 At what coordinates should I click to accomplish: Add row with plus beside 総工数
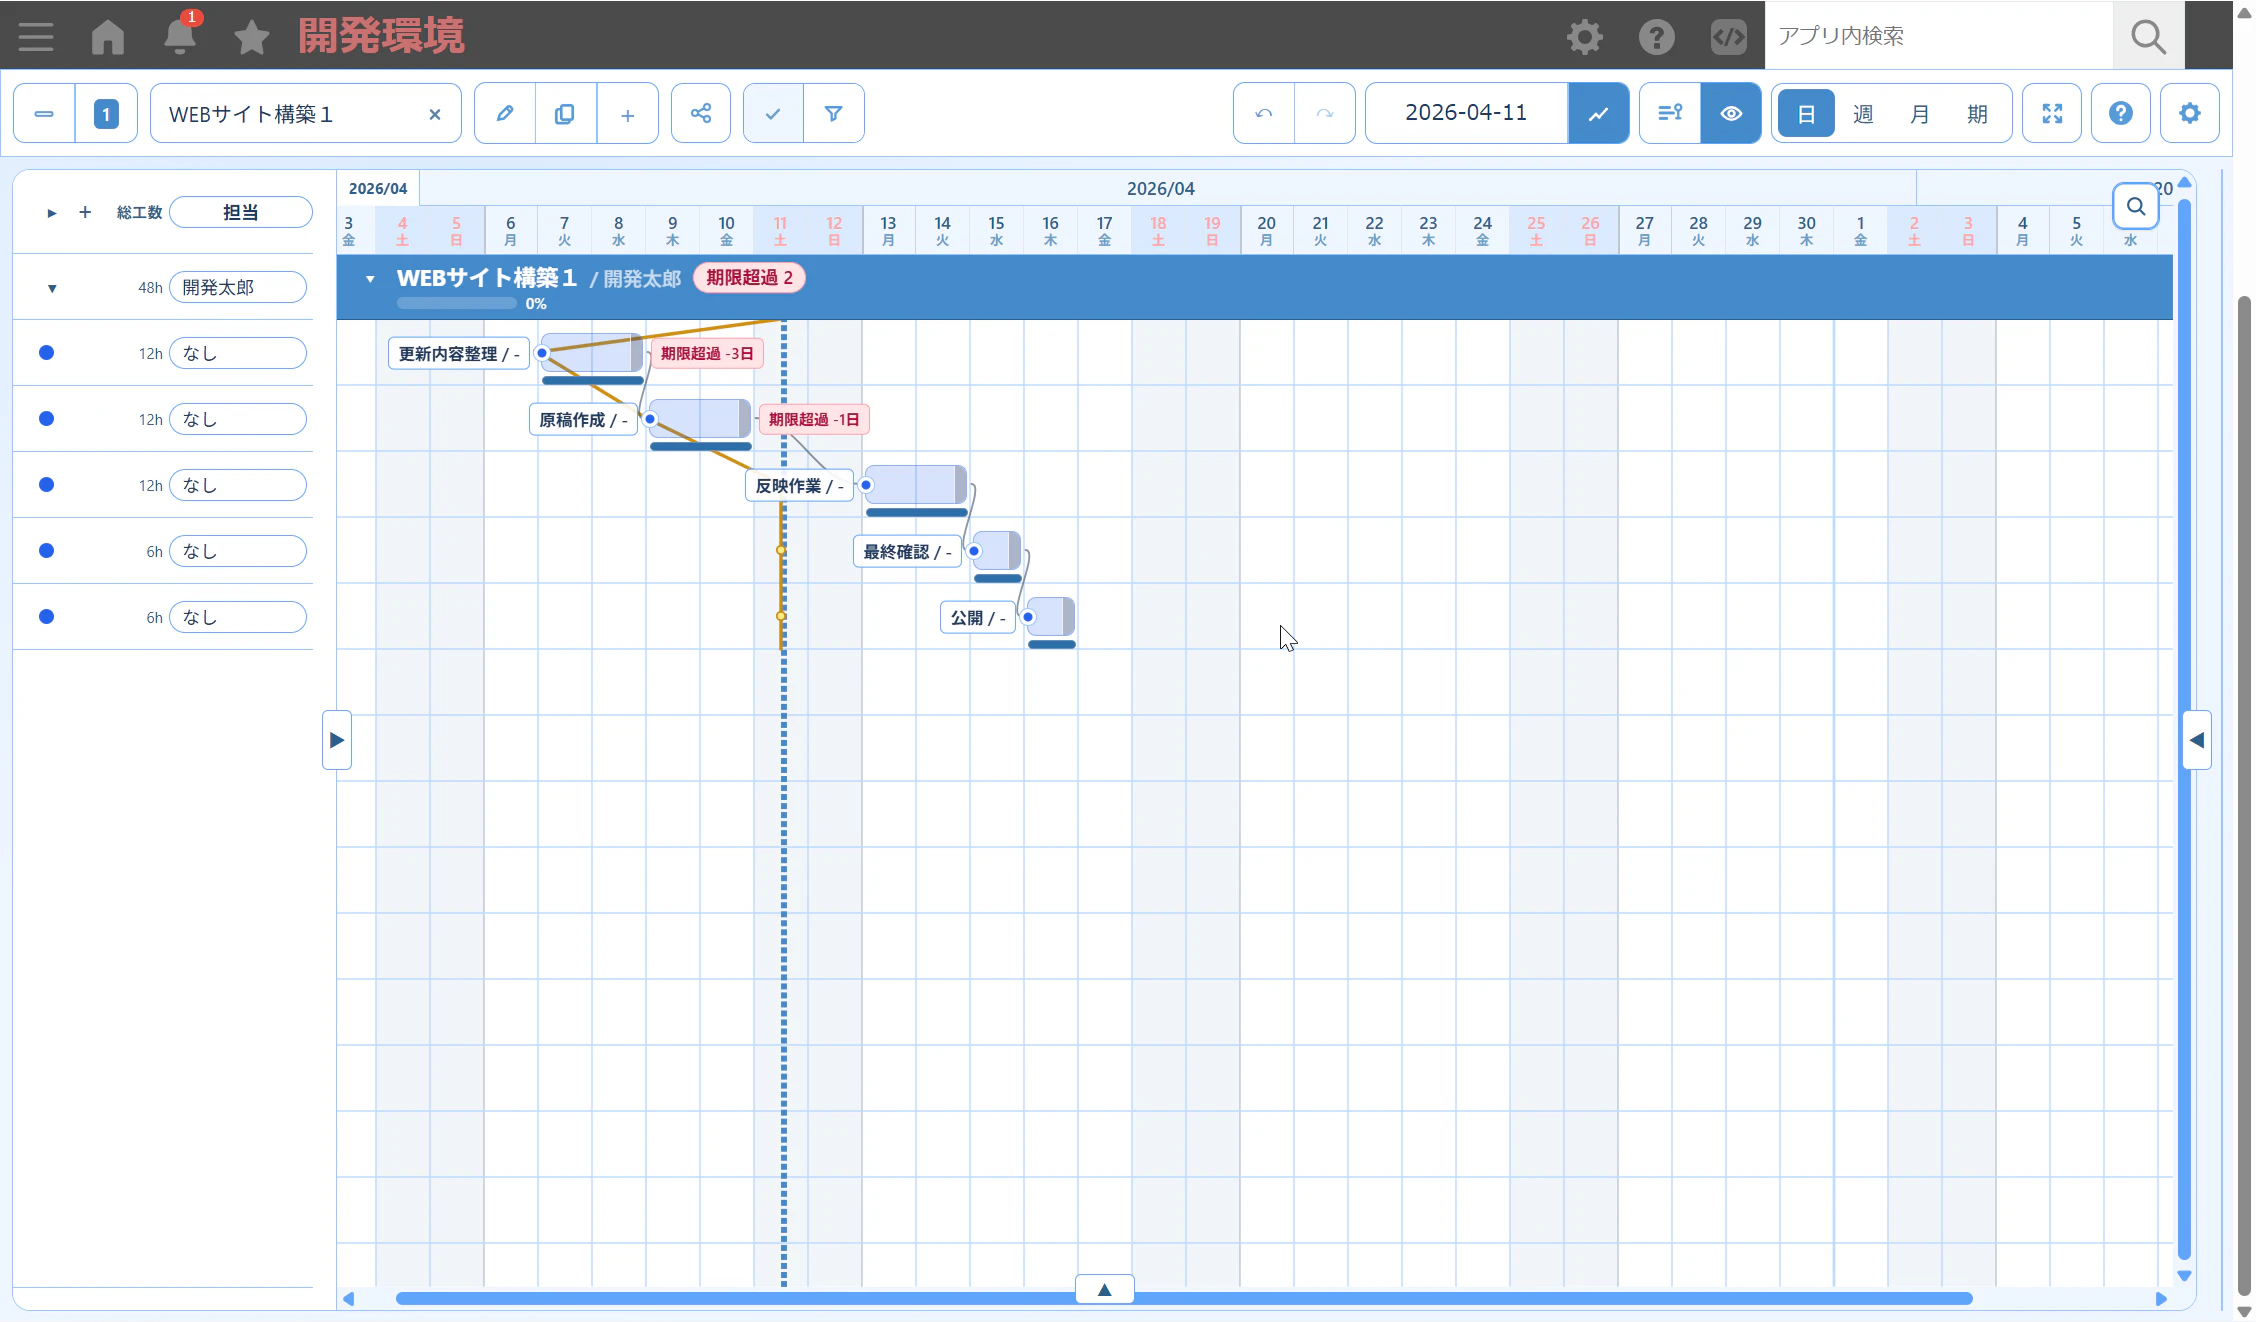[85, 212]
